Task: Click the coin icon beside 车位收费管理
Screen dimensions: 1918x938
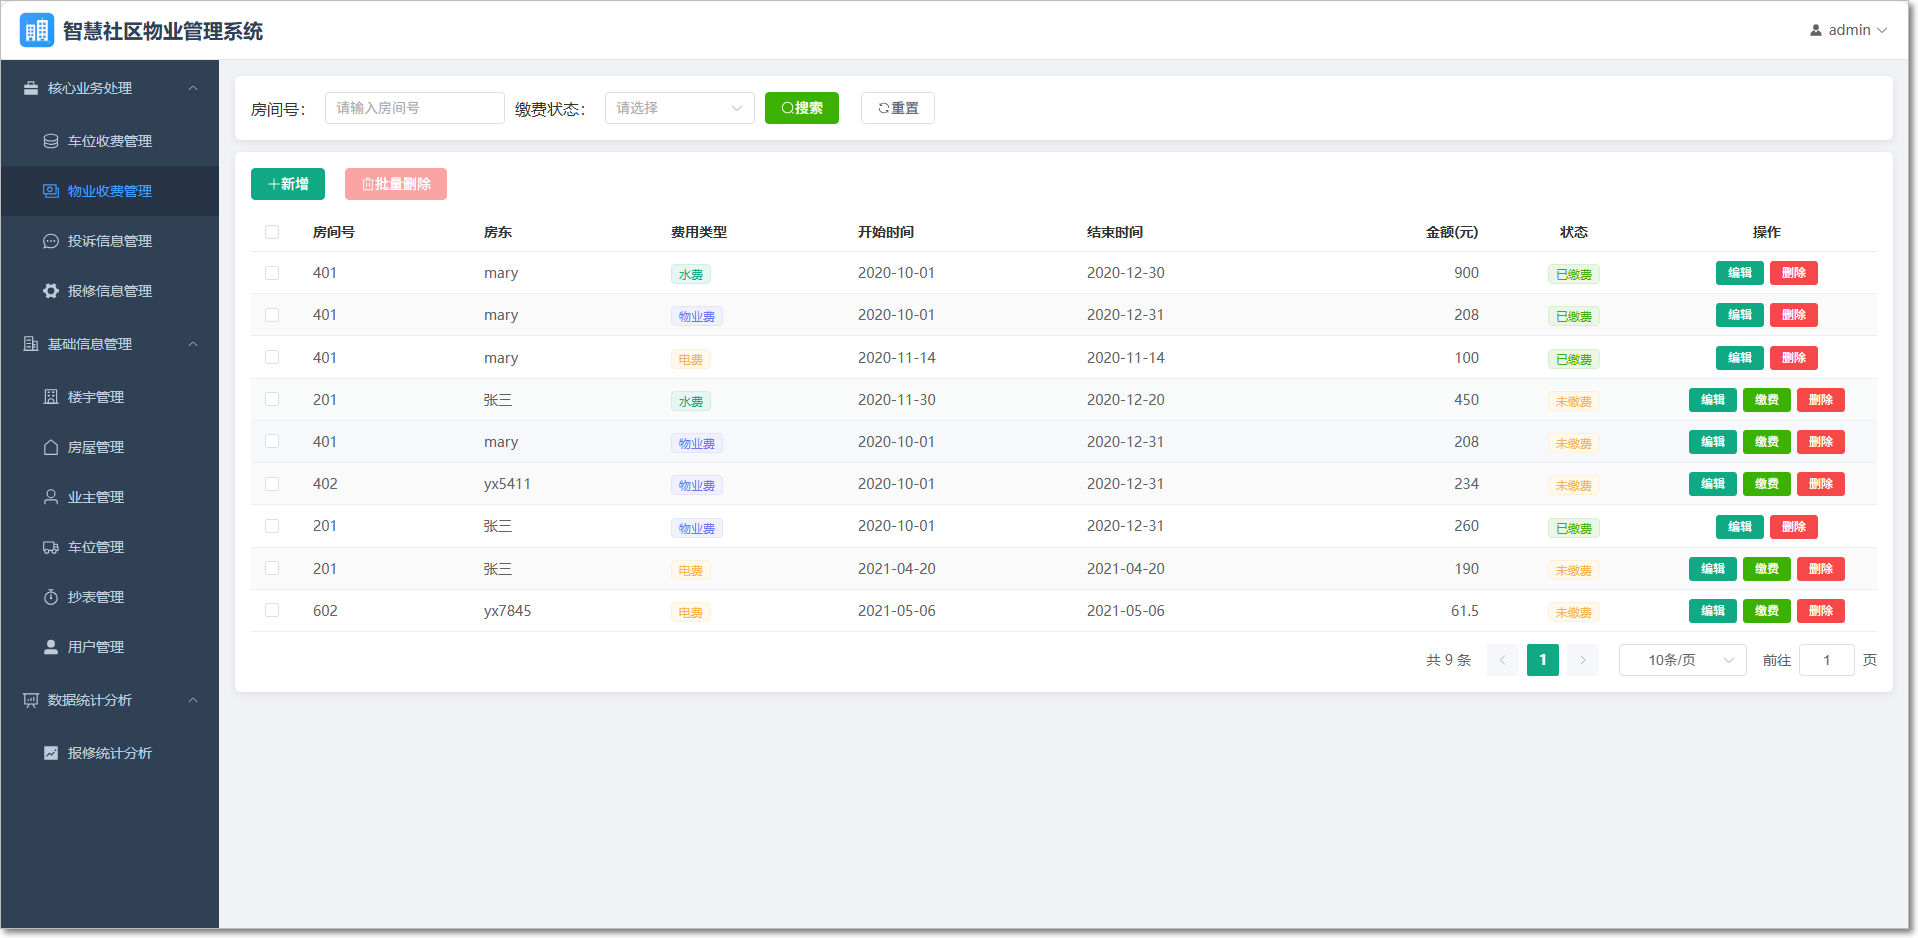Action: pos(51,141)
